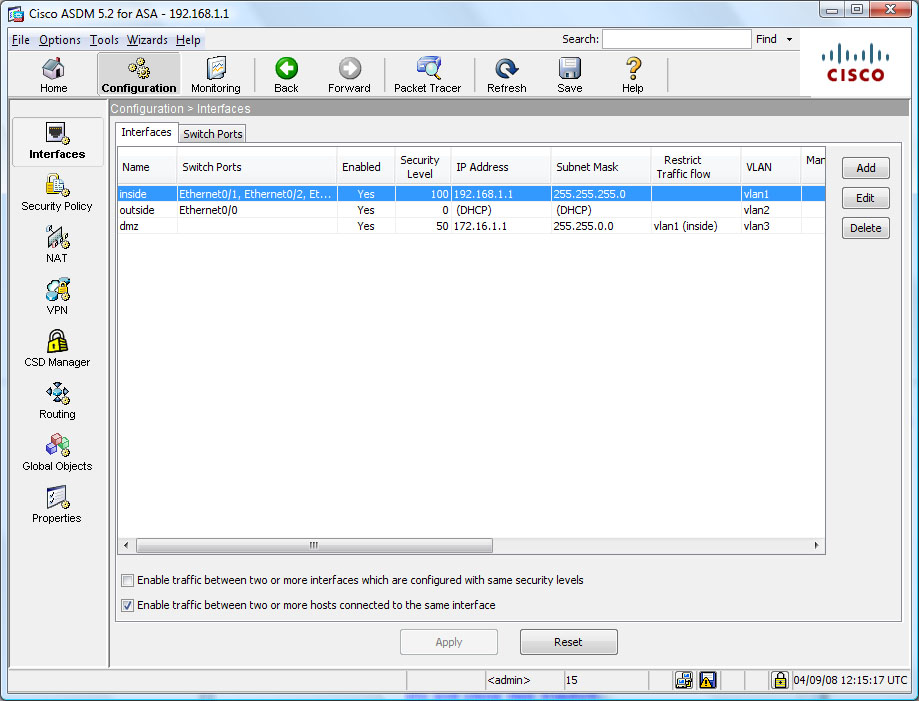
Task: Open the Configuration view
Action: pyautogui.click(x=139, y=75)
